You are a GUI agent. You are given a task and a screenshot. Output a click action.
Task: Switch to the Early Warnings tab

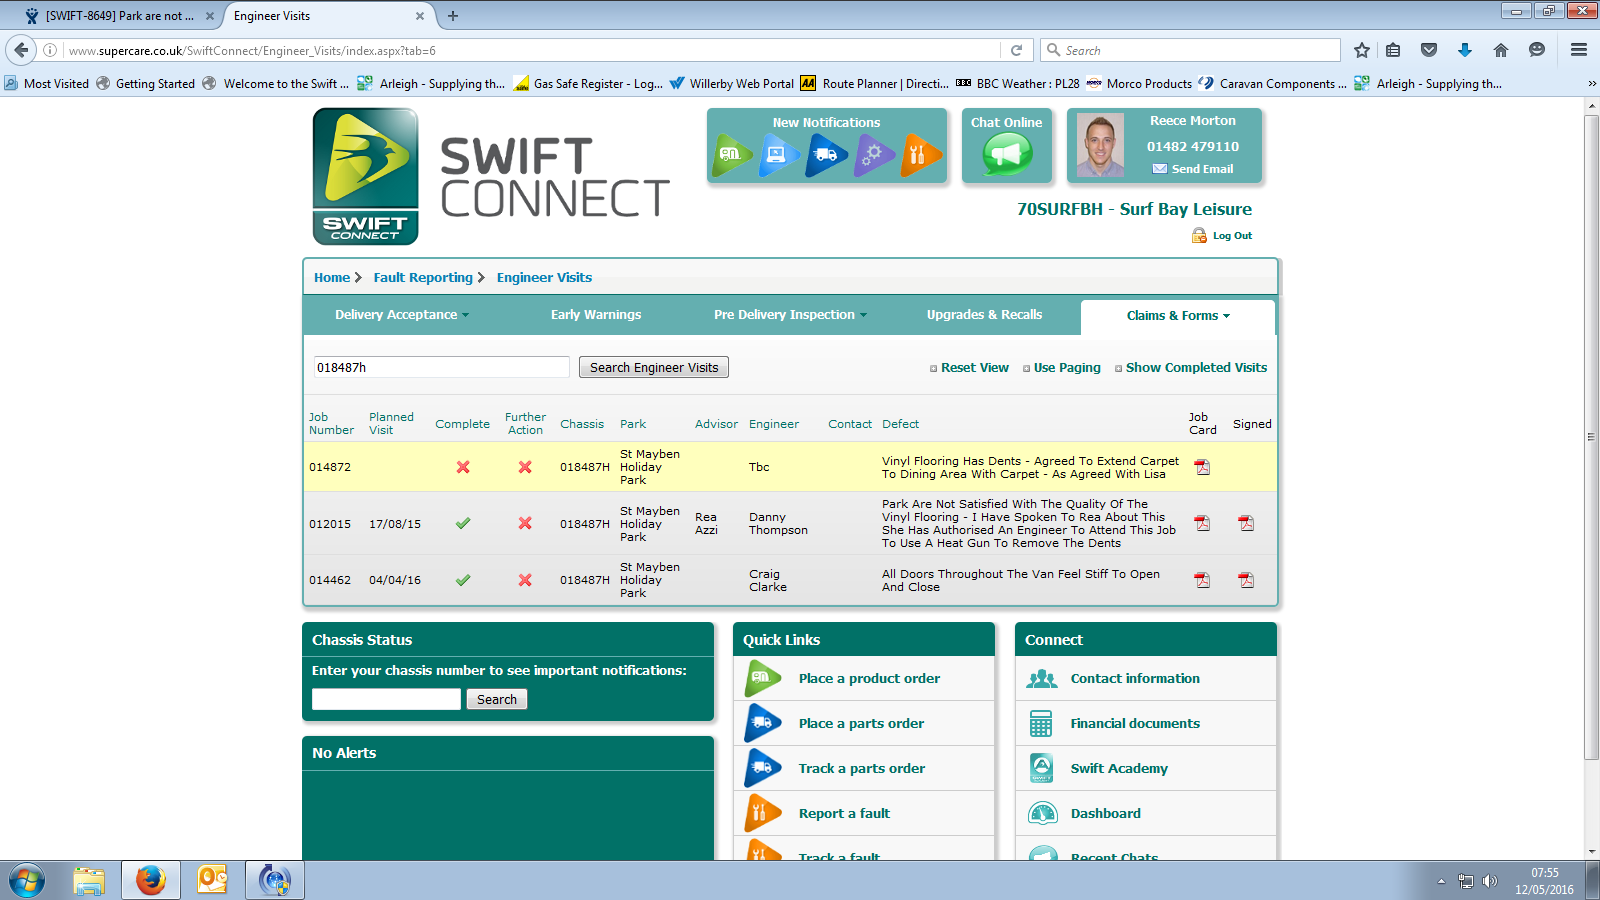click(596, 315)
